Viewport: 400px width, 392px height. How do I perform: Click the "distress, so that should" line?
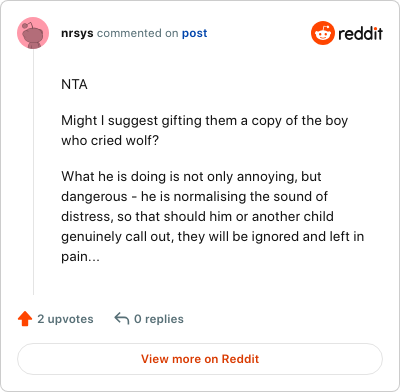coord(197,217)
